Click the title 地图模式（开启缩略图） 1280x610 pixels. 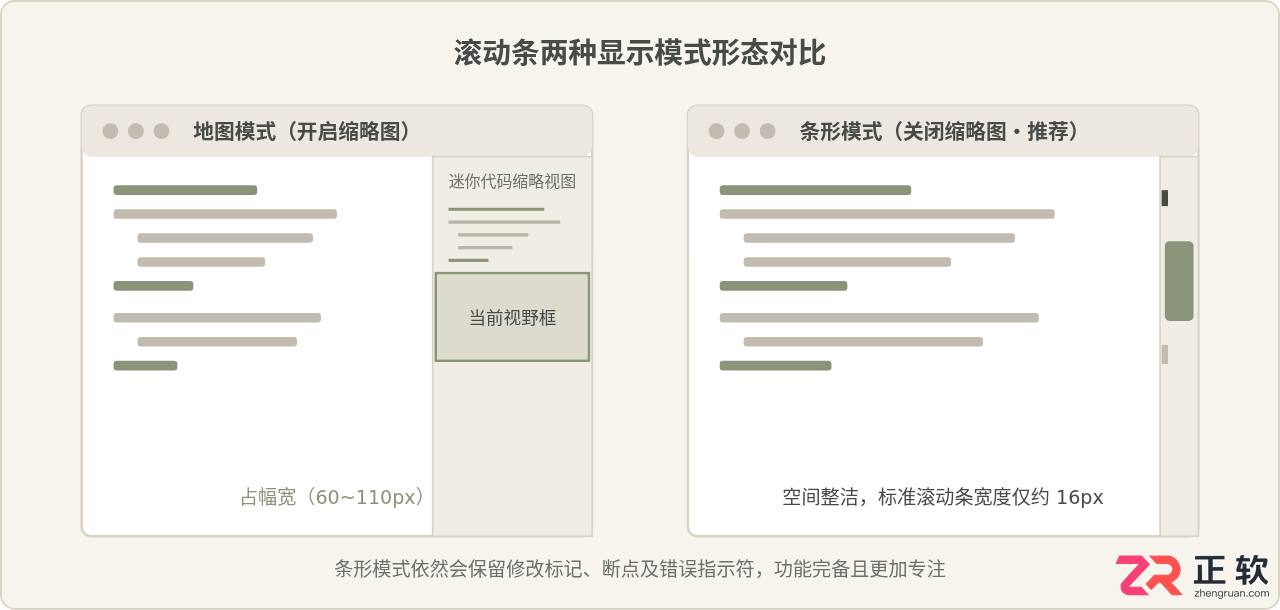[306, 131]
